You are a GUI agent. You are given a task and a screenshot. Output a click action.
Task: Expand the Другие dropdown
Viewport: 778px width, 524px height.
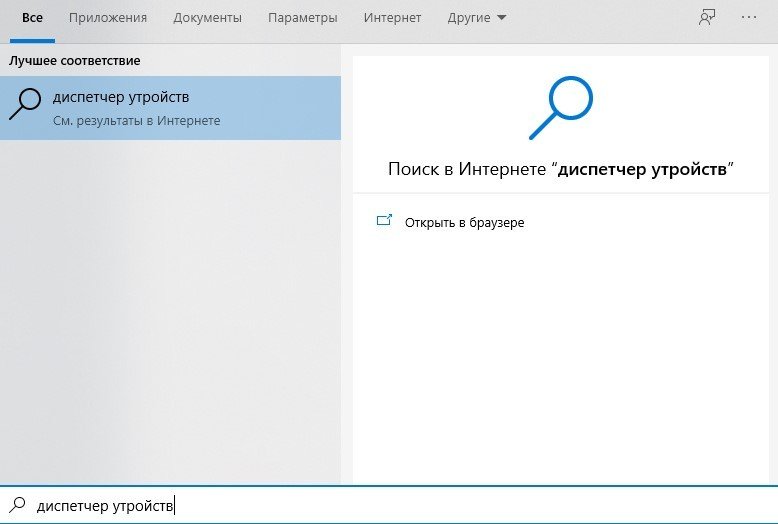(x=477, y=18)
